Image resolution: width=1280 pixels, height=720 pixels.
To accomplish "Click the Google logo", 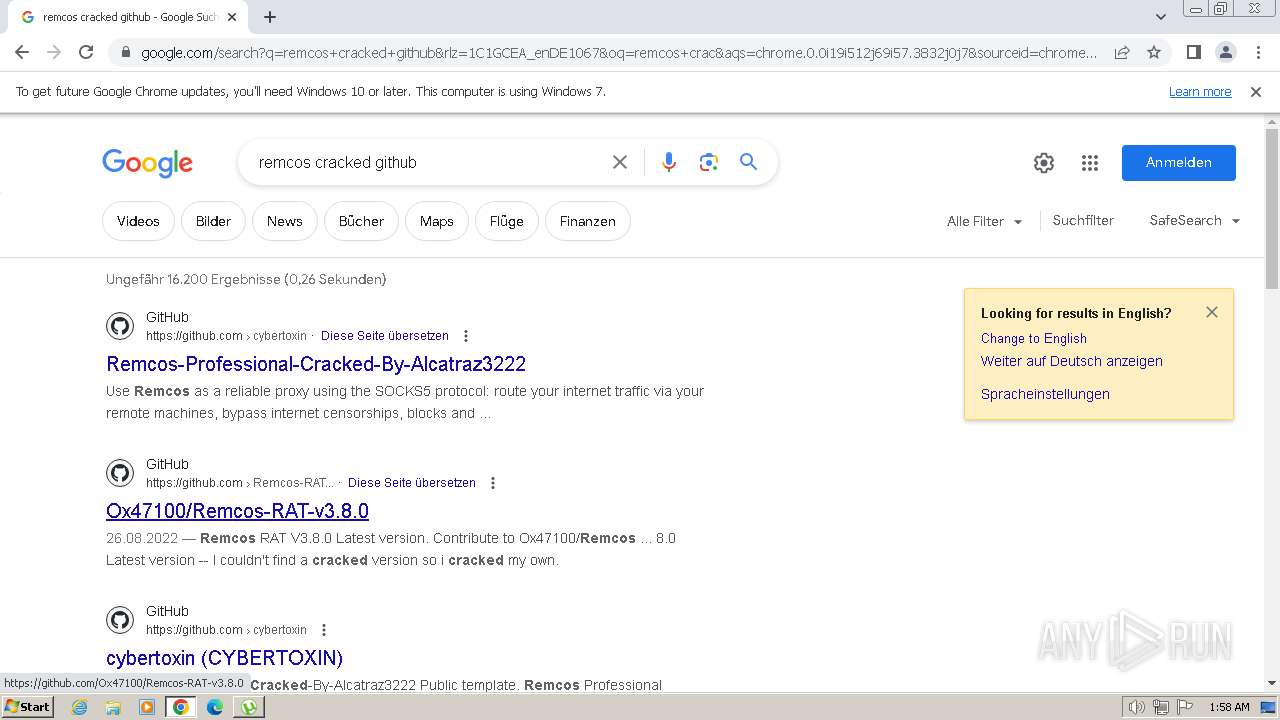I will [x=147, y=163].
